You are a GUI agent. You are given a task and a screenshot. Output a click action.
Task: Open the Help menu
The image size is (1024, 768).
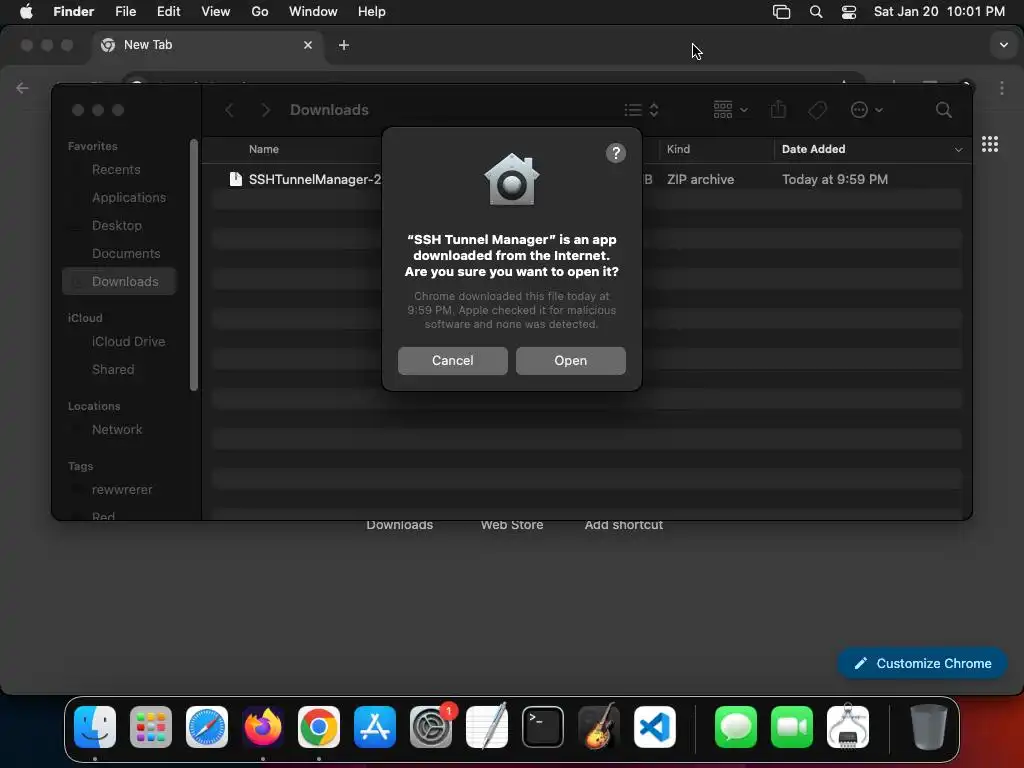(x=372, y=12)
